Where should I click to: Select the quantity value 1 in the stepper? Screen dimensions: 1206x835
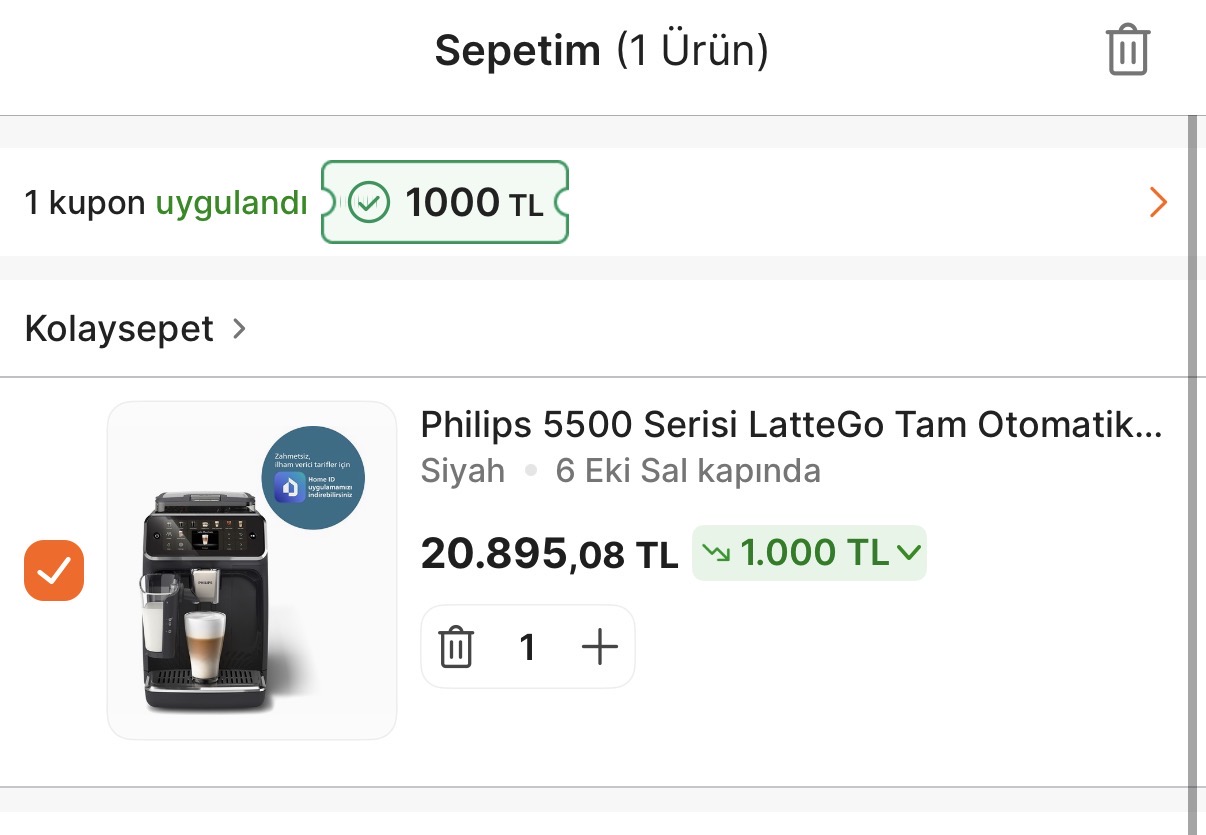(528, 648)
